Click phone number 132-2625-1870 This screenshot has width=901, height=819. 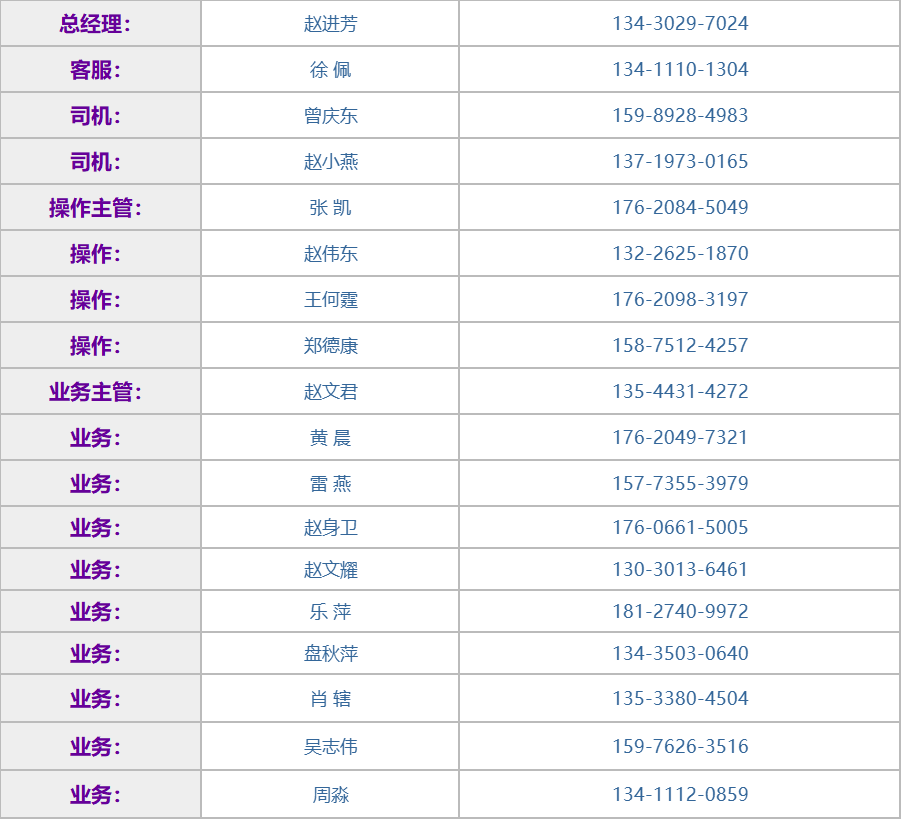[x=680, y=253]
